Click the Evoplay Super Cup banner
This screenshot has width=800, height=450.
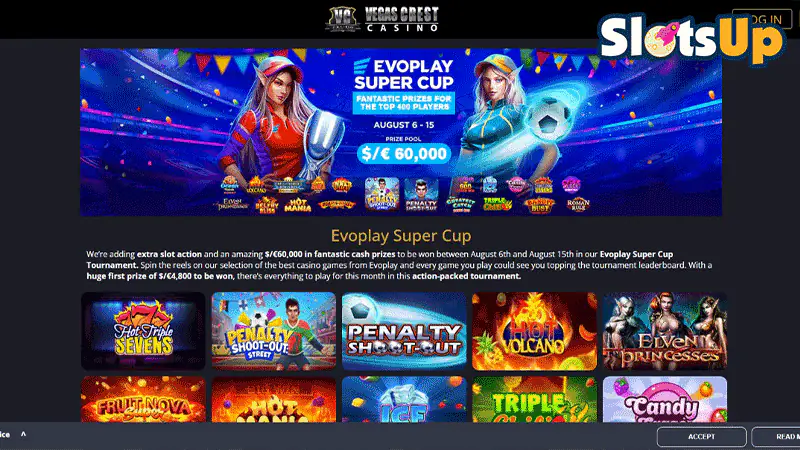(x=401, y=132)
